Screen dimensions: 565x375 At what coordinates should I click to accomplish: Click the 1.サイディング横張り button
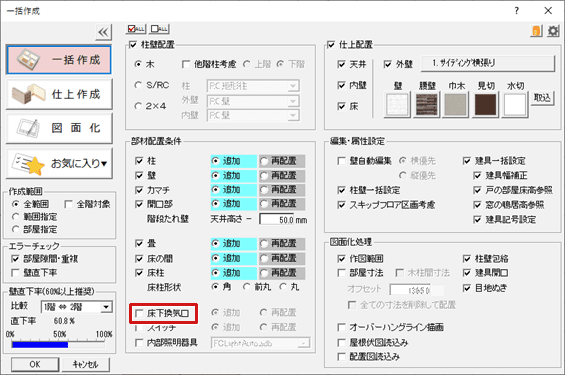(488, 63)
